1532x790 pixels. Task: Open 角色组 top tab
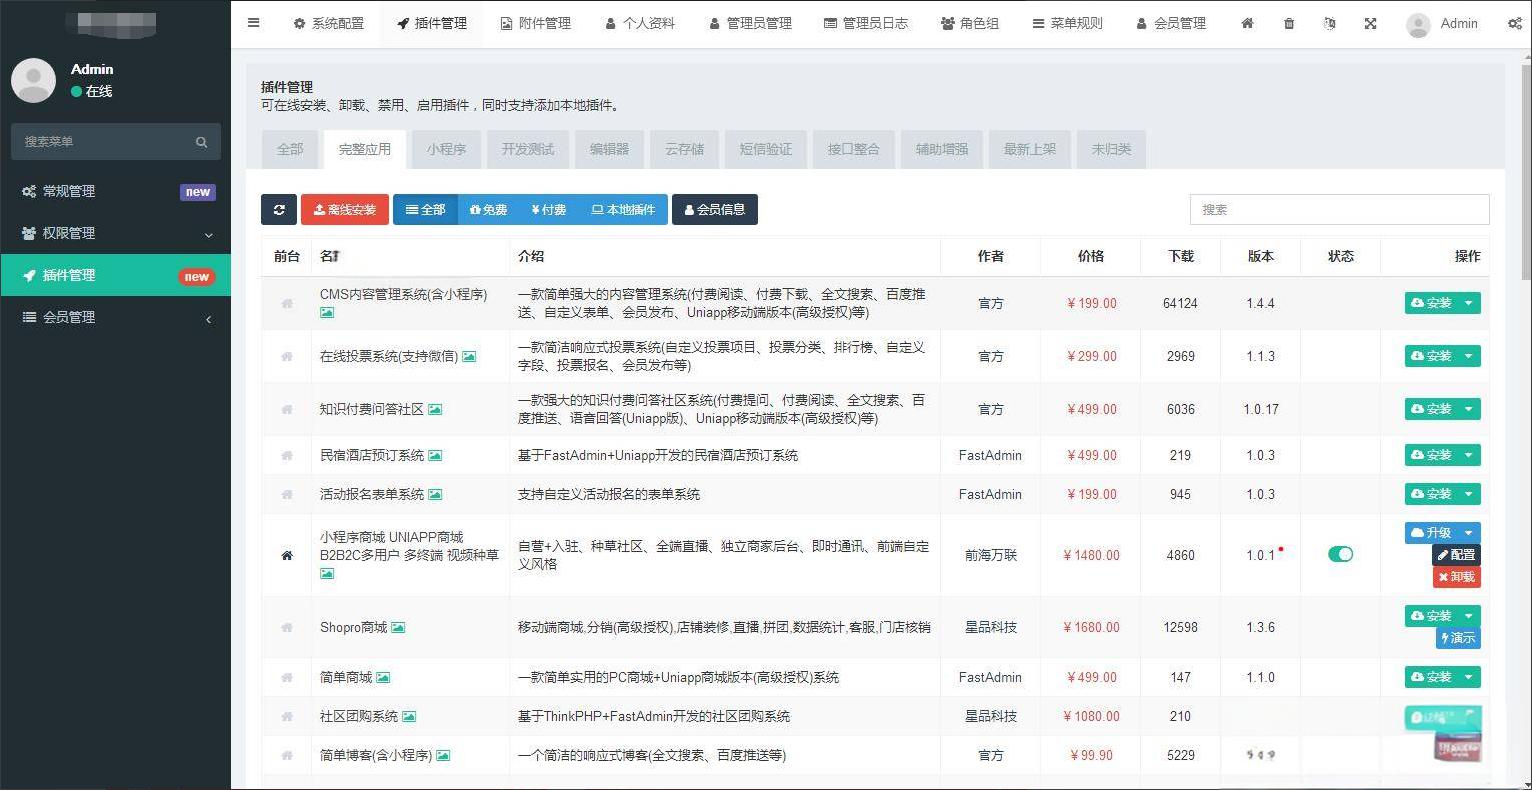pyautogui.click(x=970, y=23)
